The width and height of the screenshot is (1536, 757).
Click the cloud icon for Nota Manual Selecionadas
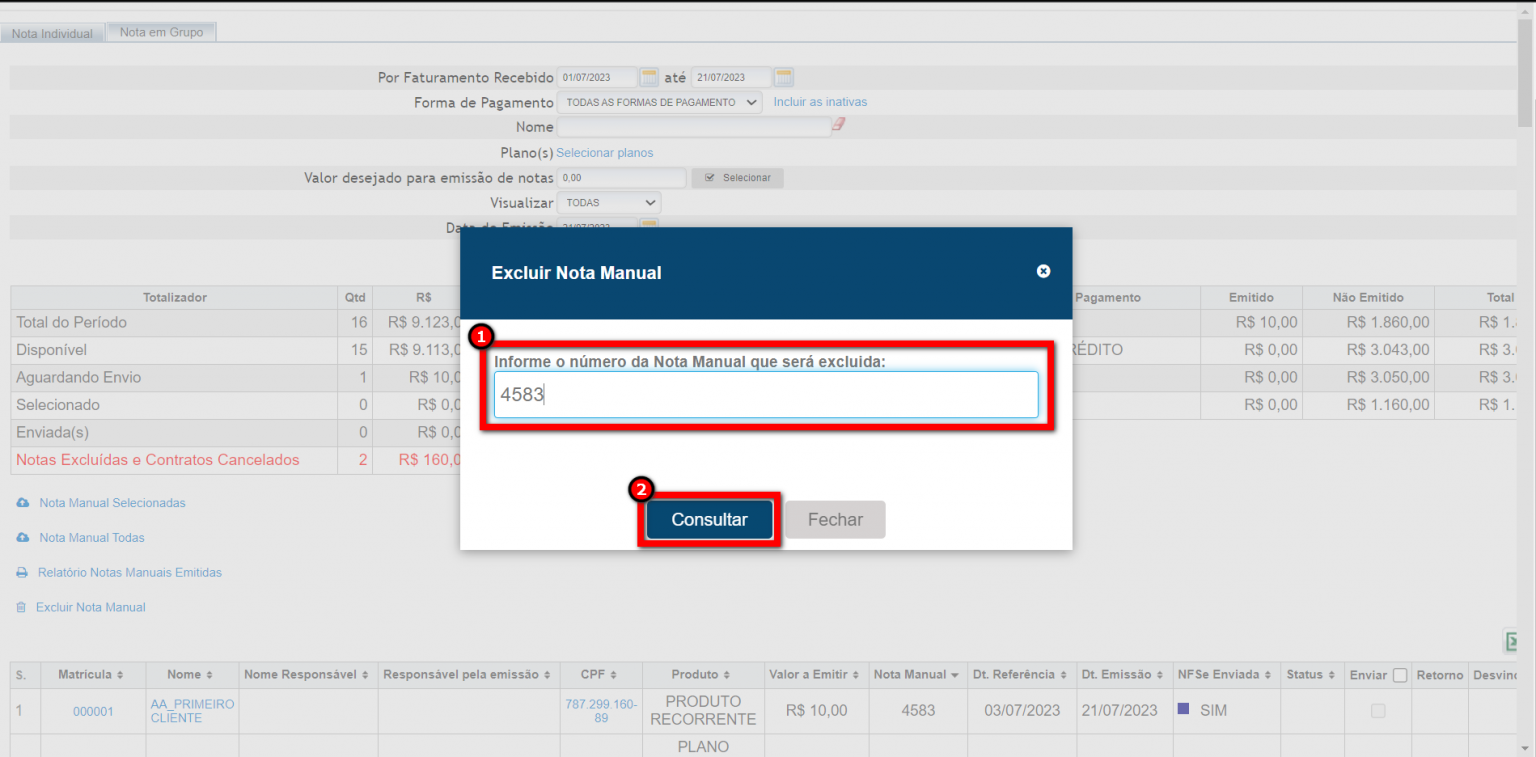(x=23, y=503)
